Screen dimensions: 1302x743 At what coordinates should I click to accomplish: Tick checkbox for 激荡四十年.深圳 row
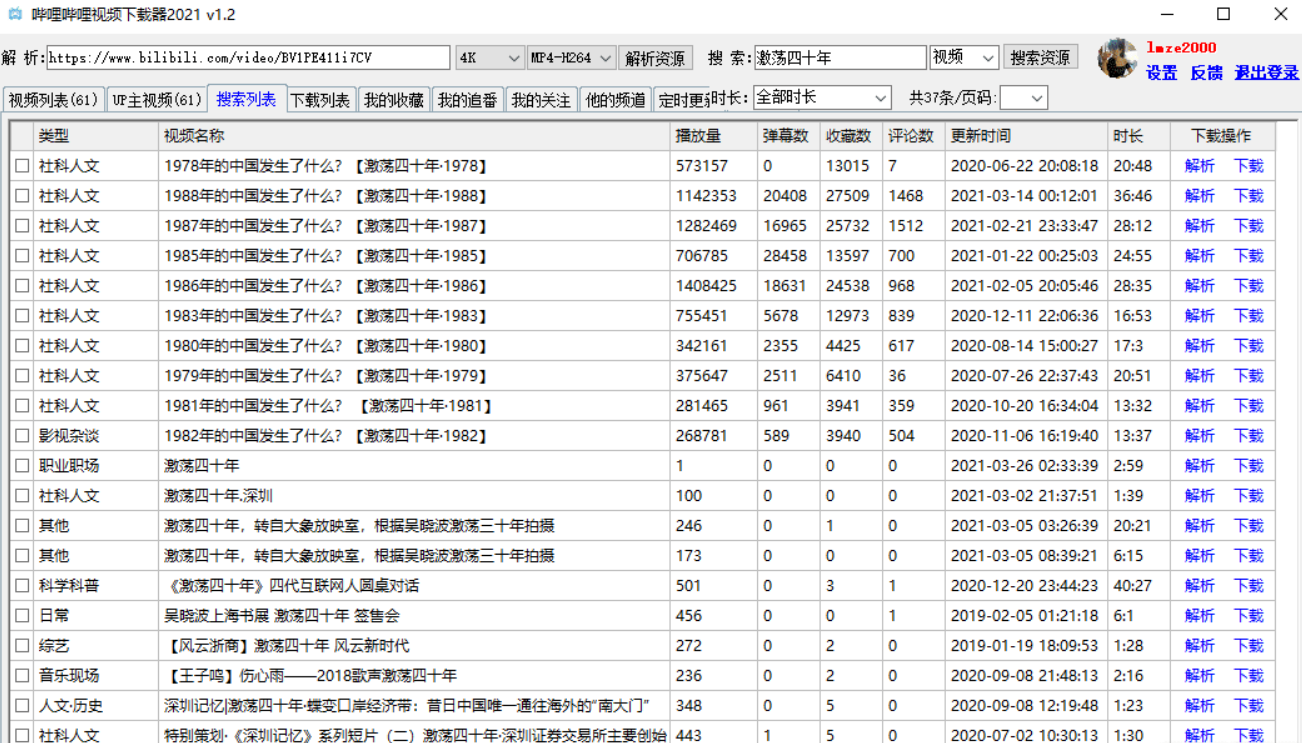point(22,496)
